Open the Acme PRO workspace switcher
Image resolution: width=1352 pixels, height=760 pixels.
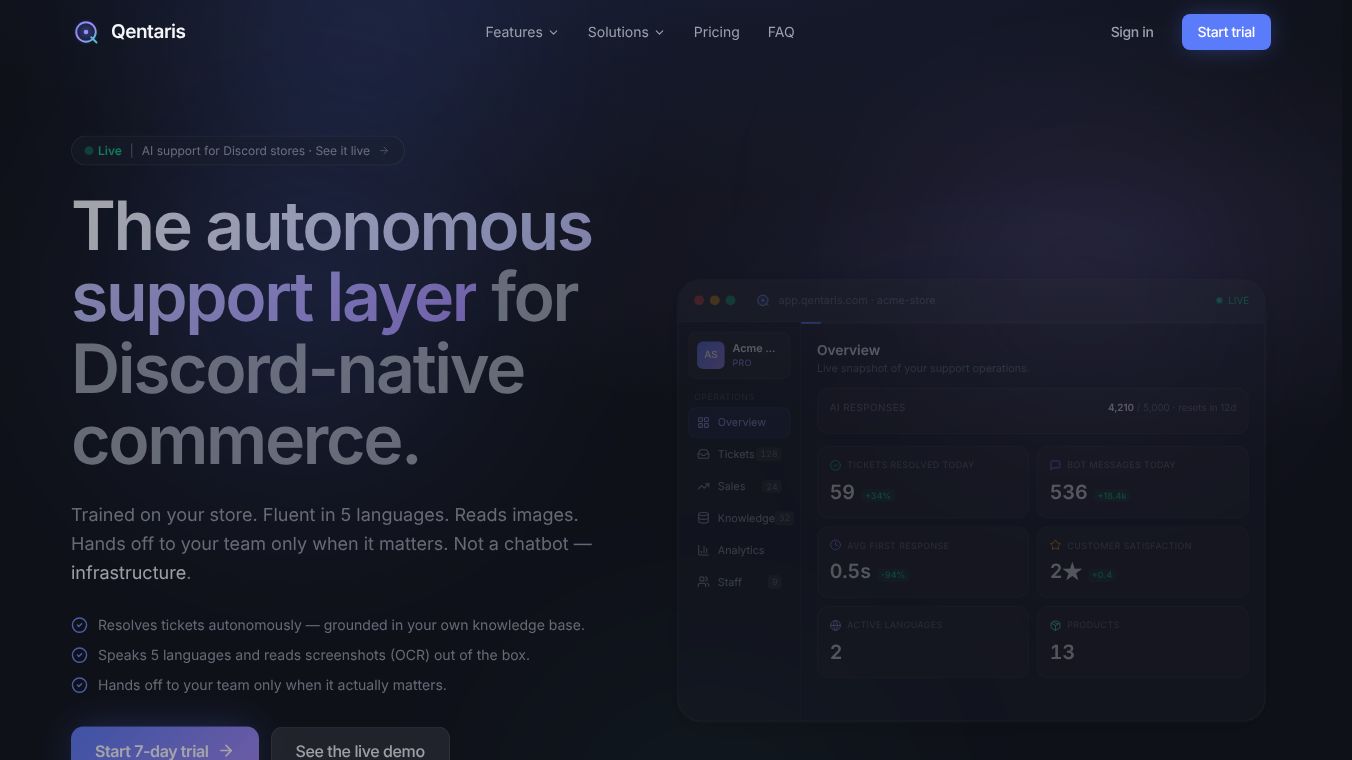[739, 355]
